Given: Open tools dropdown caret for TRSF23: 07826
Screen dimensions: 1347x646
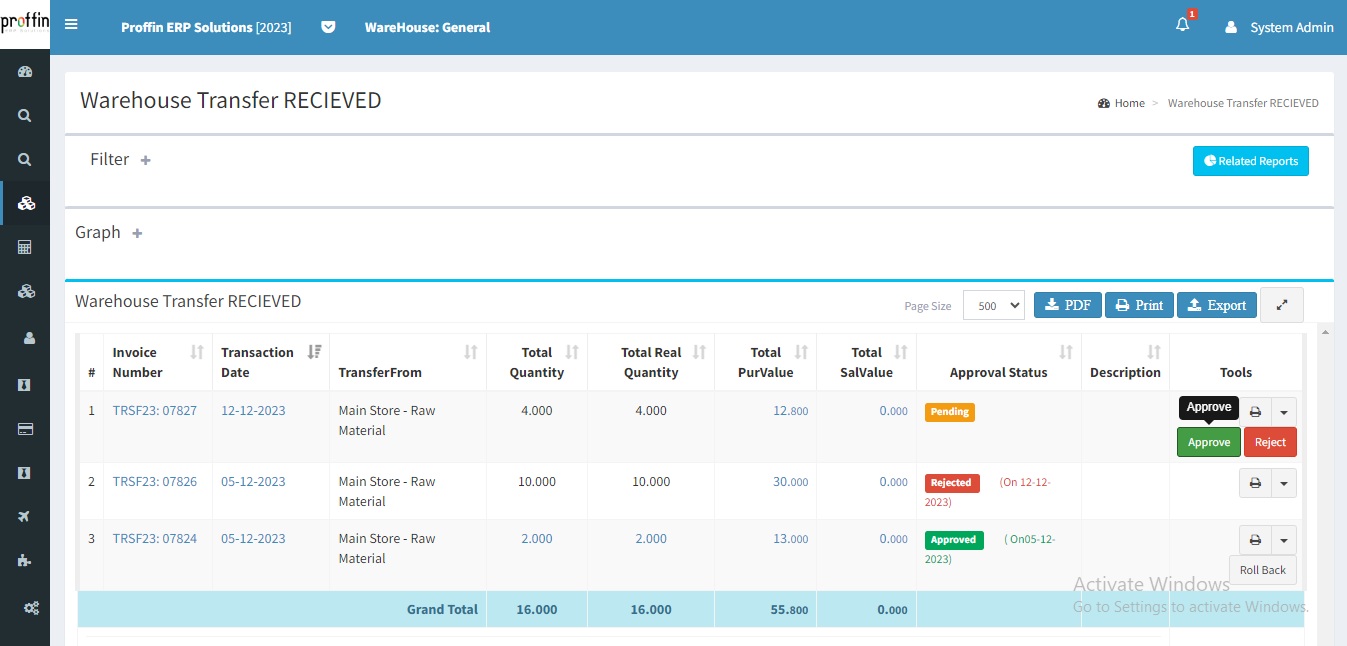Looking at the screenshot, I should 1284,483.
